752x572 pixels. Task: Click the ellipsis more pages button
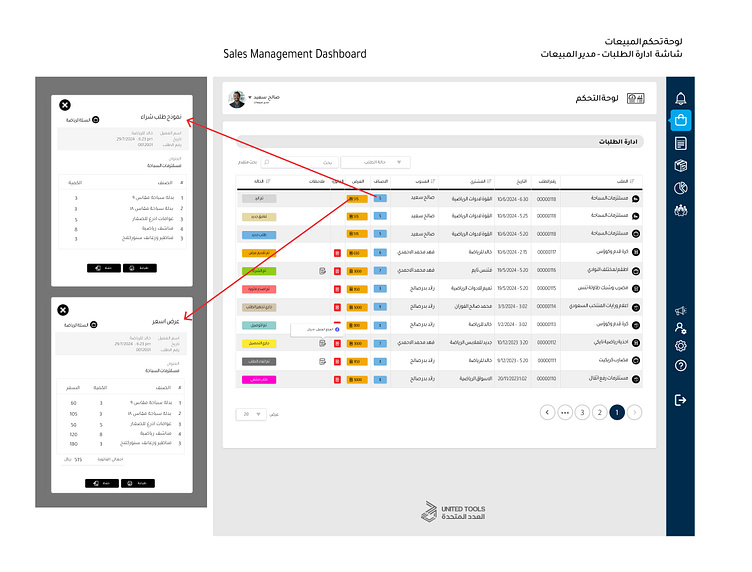pos(565,412)
